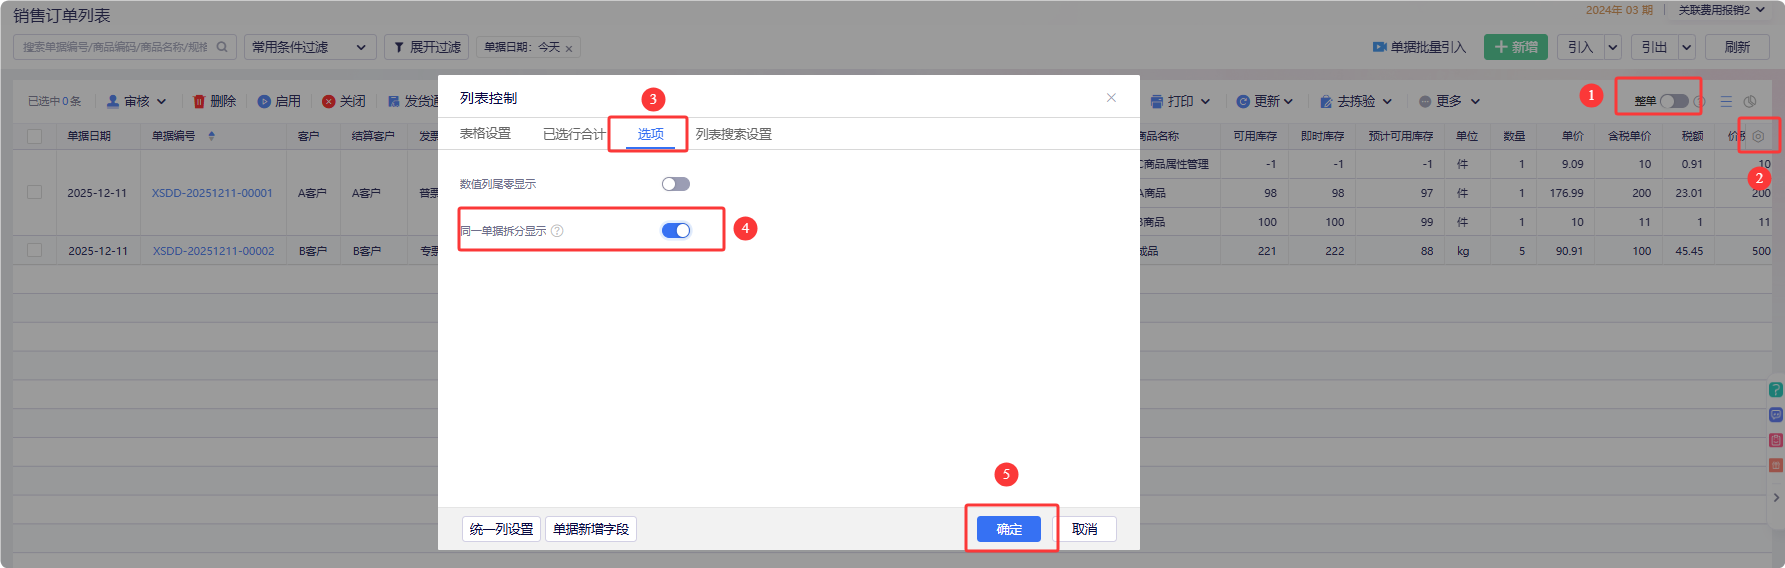Image resolution: width=1785 pixels, height=568 pixels.
Task: Expand the 打印 dropdown arrow
Action: coord(1205,101)
